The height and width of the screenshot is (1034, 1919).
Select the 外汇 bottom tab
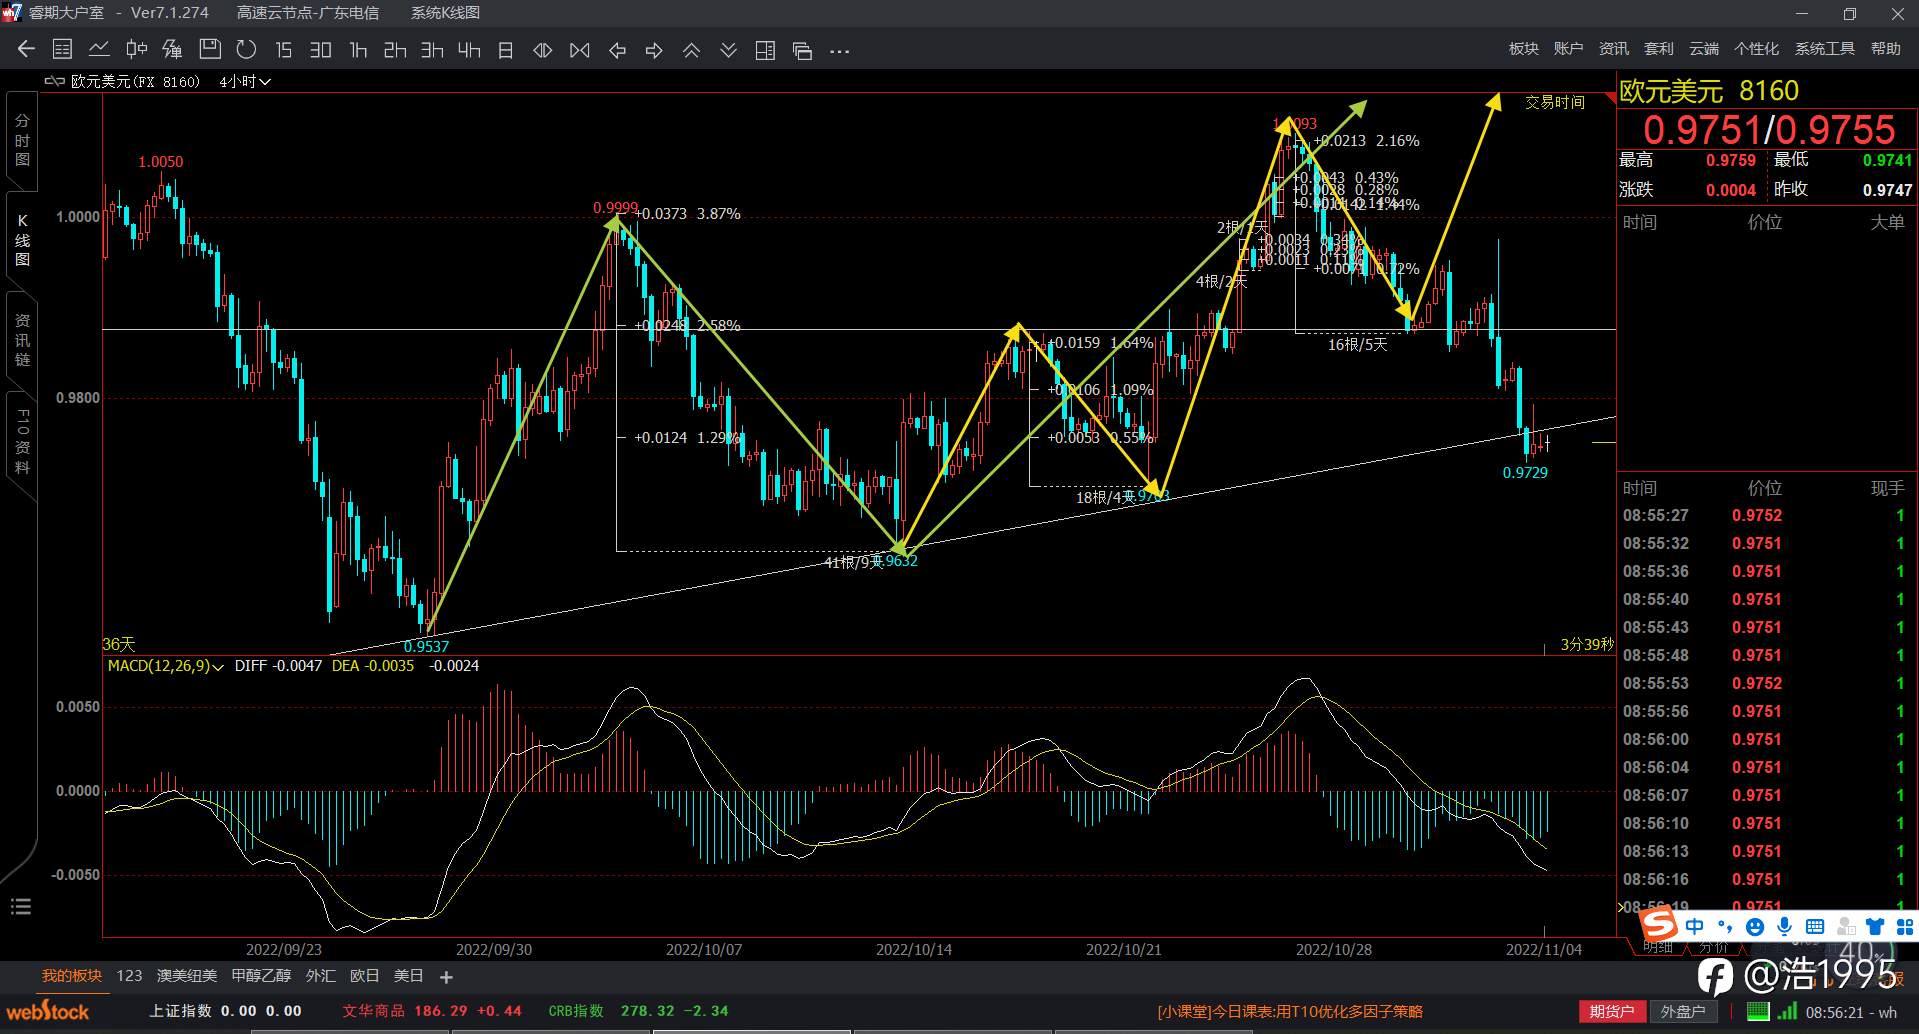pyautogui.click(x=320, y=976)
